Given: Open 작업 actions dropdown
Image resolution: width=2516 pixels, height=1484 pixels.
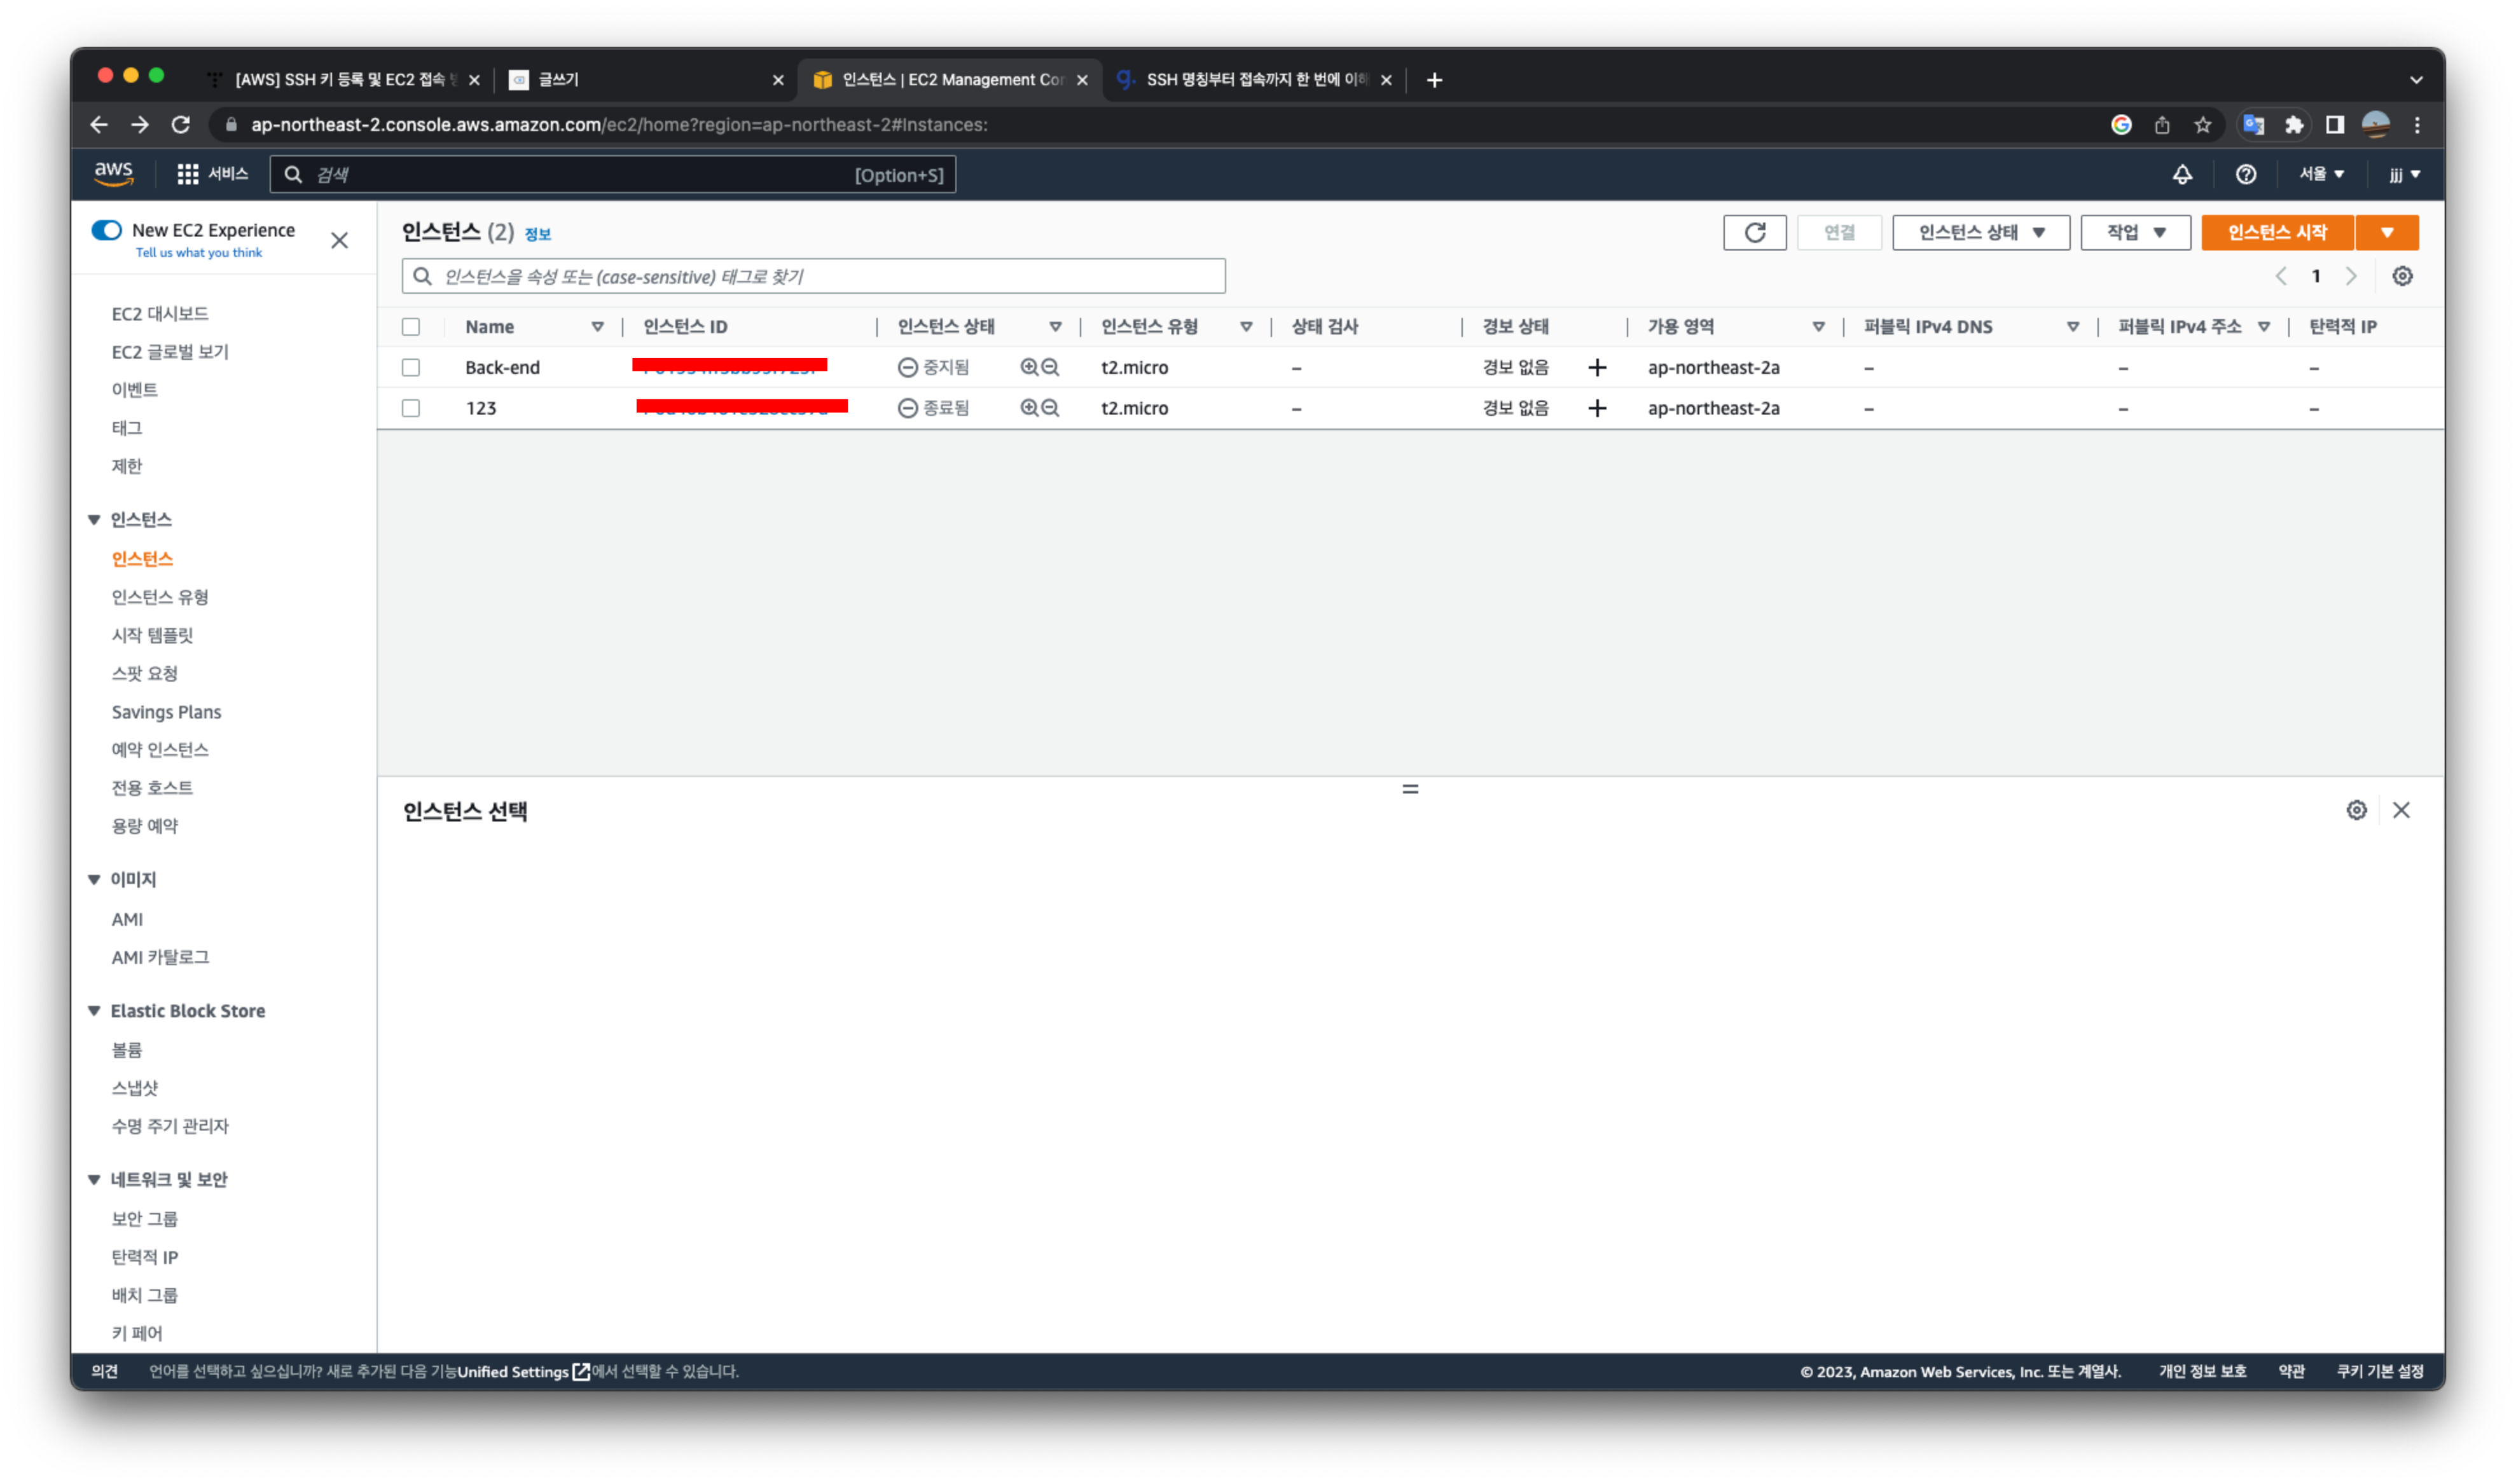Looking at the screenshot, I should (2135, 232).
